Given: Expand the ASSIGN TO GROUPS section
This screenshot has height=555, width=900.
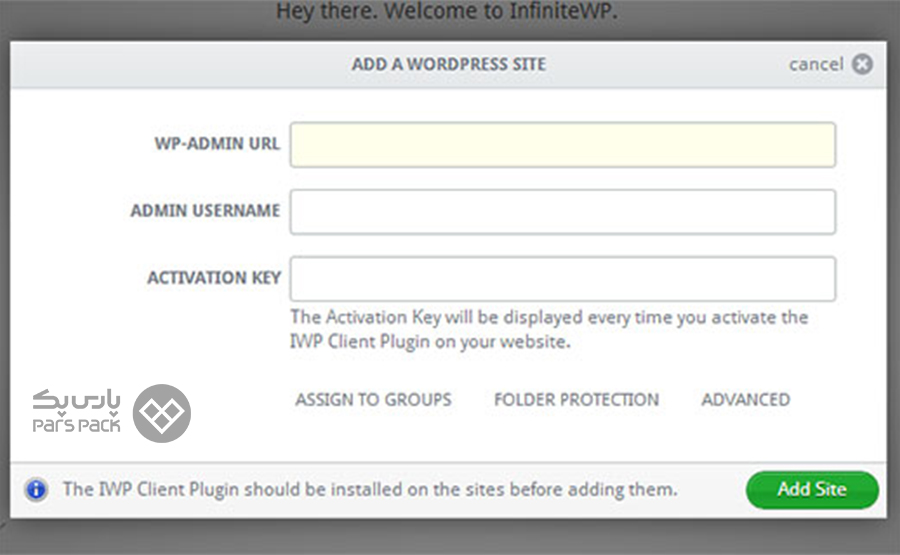Looking at the screenshot, I should [x=374, y=399].
